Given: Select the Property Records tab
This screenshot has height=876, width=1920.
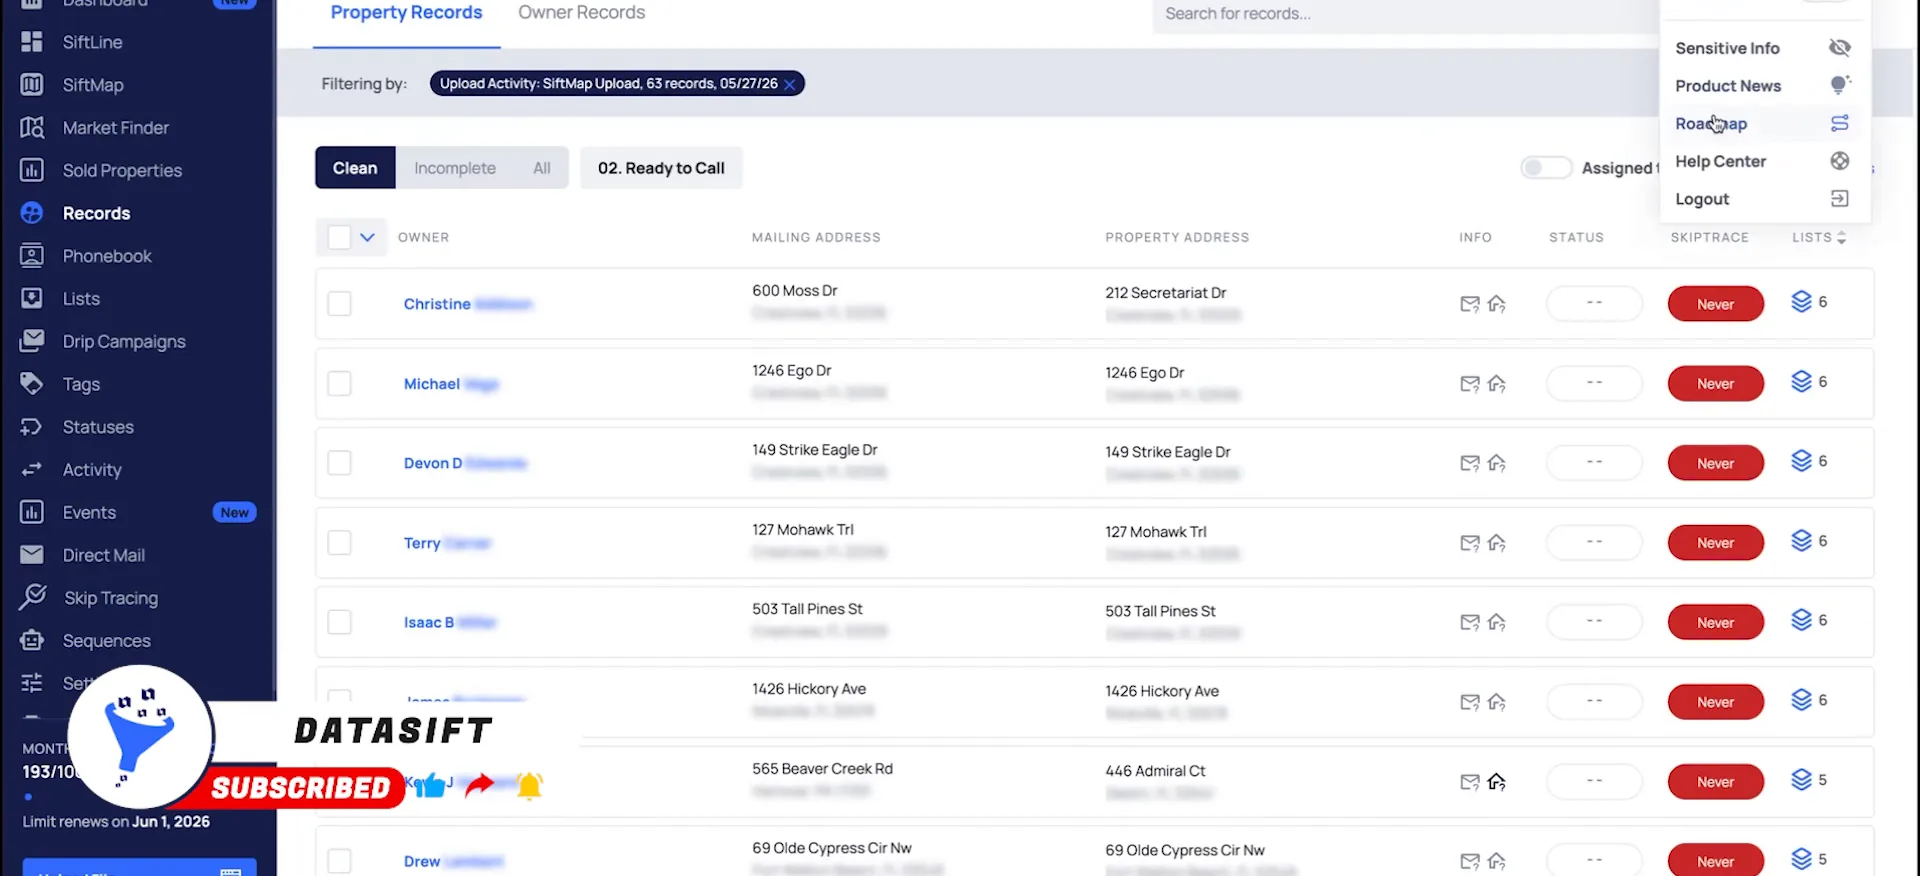Looking at the screenshot, I should (406, 13).
